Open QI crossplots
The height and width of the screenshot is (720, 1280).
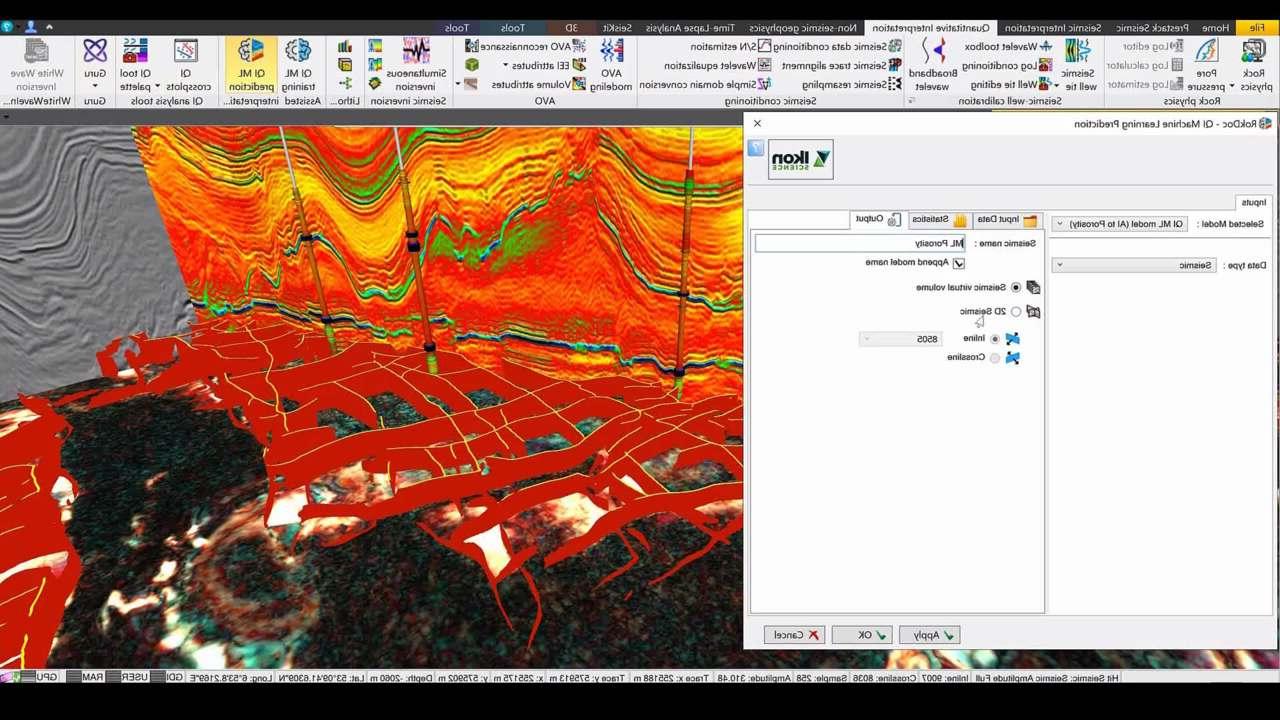pyautogui.click(x=185, y=65)
